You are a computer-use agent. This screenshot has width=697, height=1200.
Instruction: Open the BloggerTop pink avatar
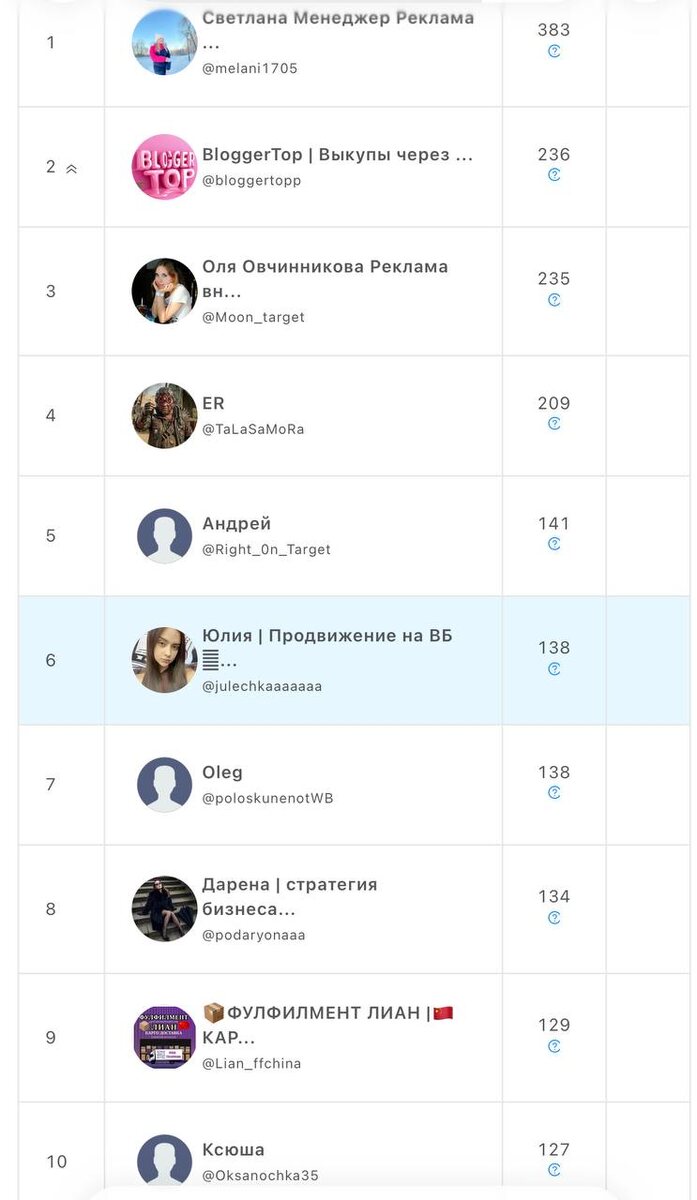click(164, 167)
